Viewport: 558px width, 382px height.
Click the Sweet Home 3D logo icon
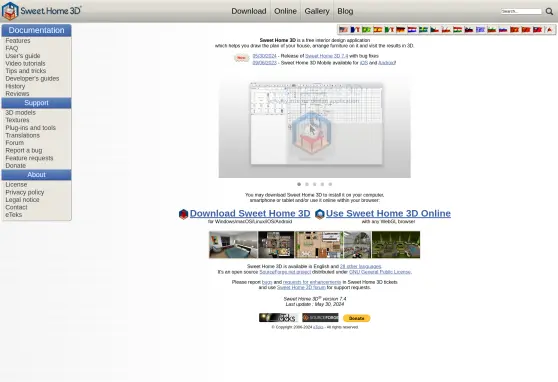pyautogui.click(x=10, y=11)
